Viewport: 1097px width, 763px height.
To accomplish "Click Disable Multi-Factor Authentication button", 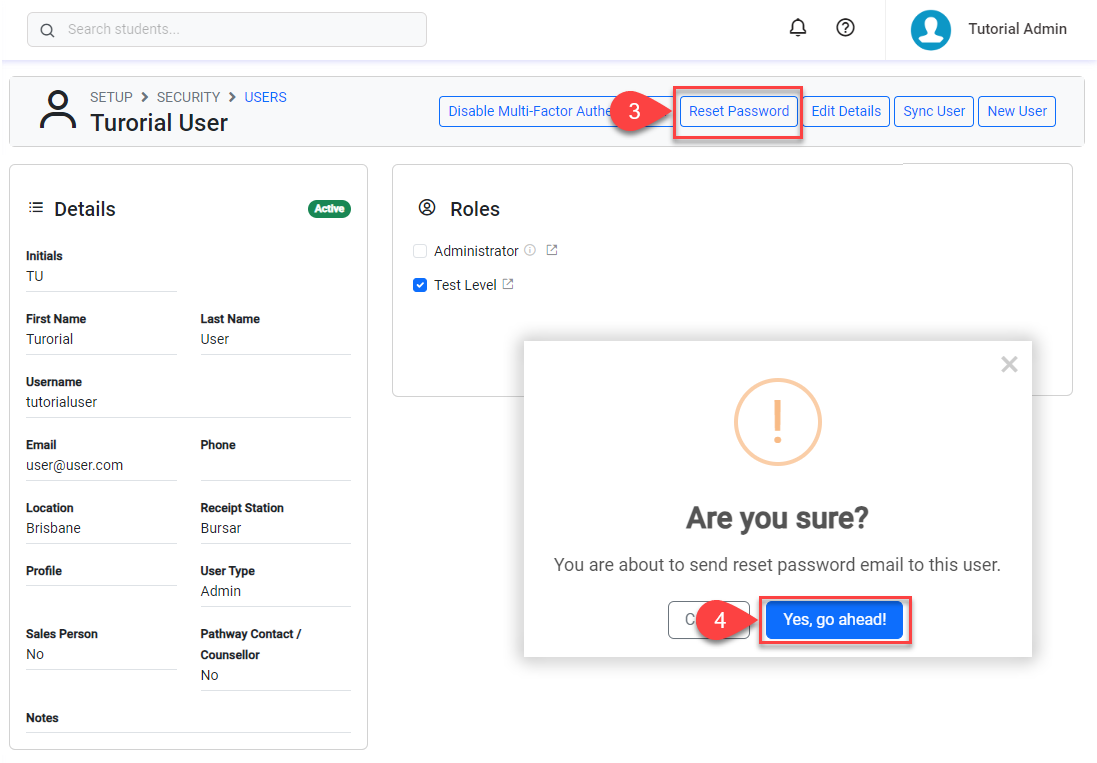I will click(x=528, y=111).
